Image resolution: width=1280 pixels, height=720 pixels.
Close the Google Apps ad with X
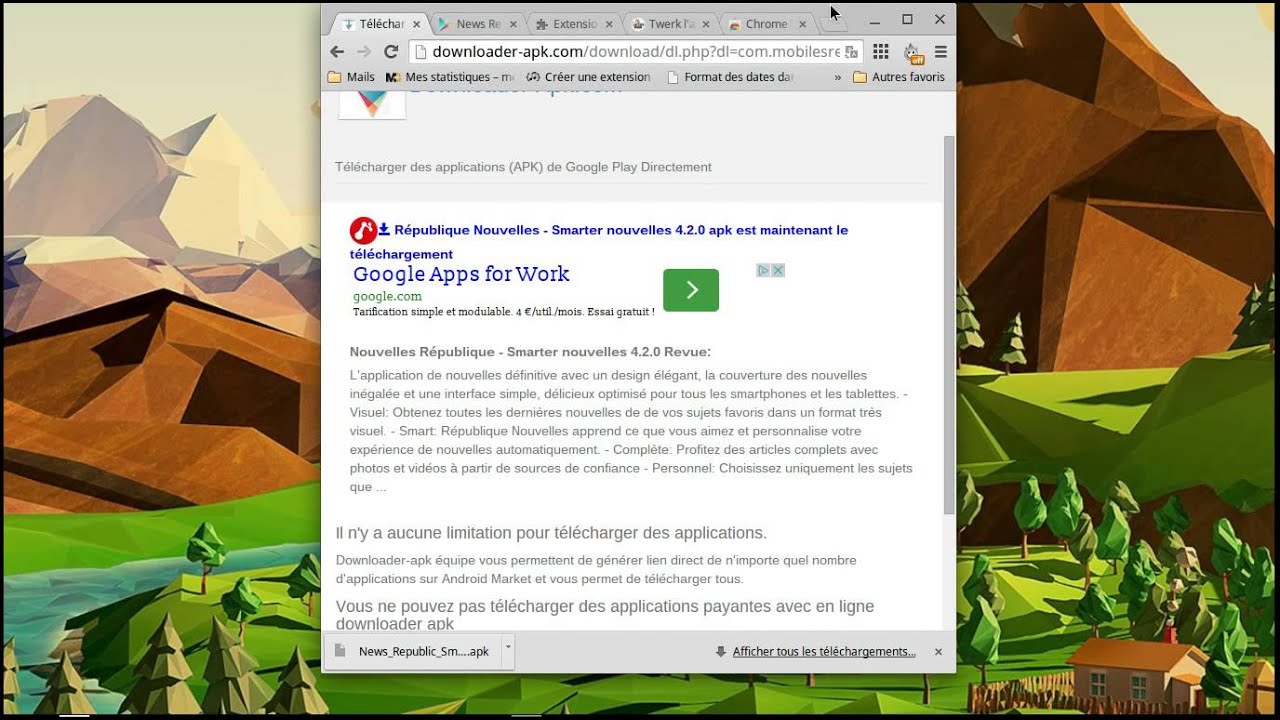777,270
